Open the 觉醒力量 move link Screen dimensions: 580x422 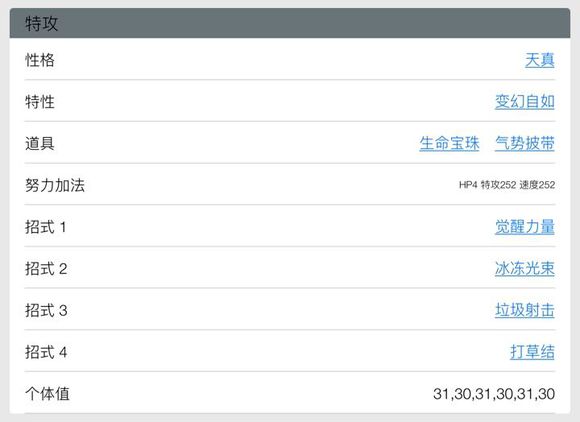[525, 227]
